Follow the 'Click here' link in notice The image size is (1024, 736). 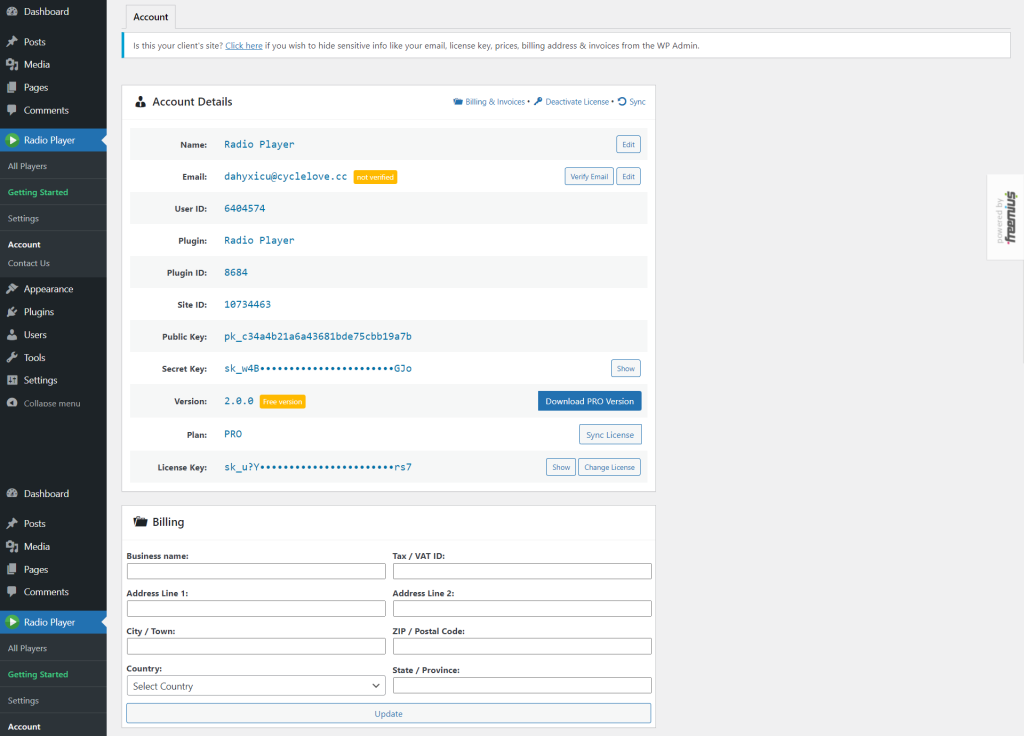244,46
